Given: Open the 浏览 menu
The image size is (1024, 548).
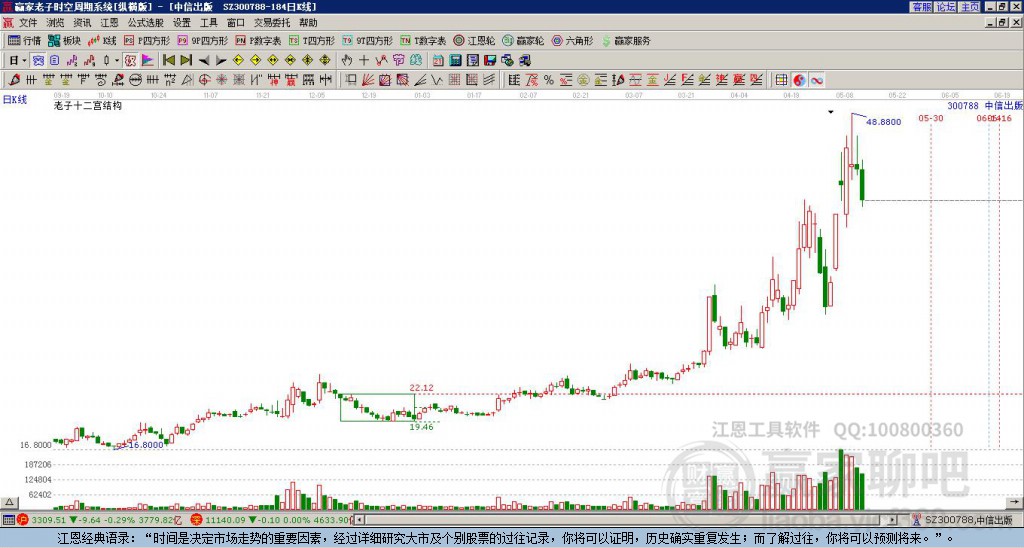Looking at the screenshot, I should click(55, 23).
